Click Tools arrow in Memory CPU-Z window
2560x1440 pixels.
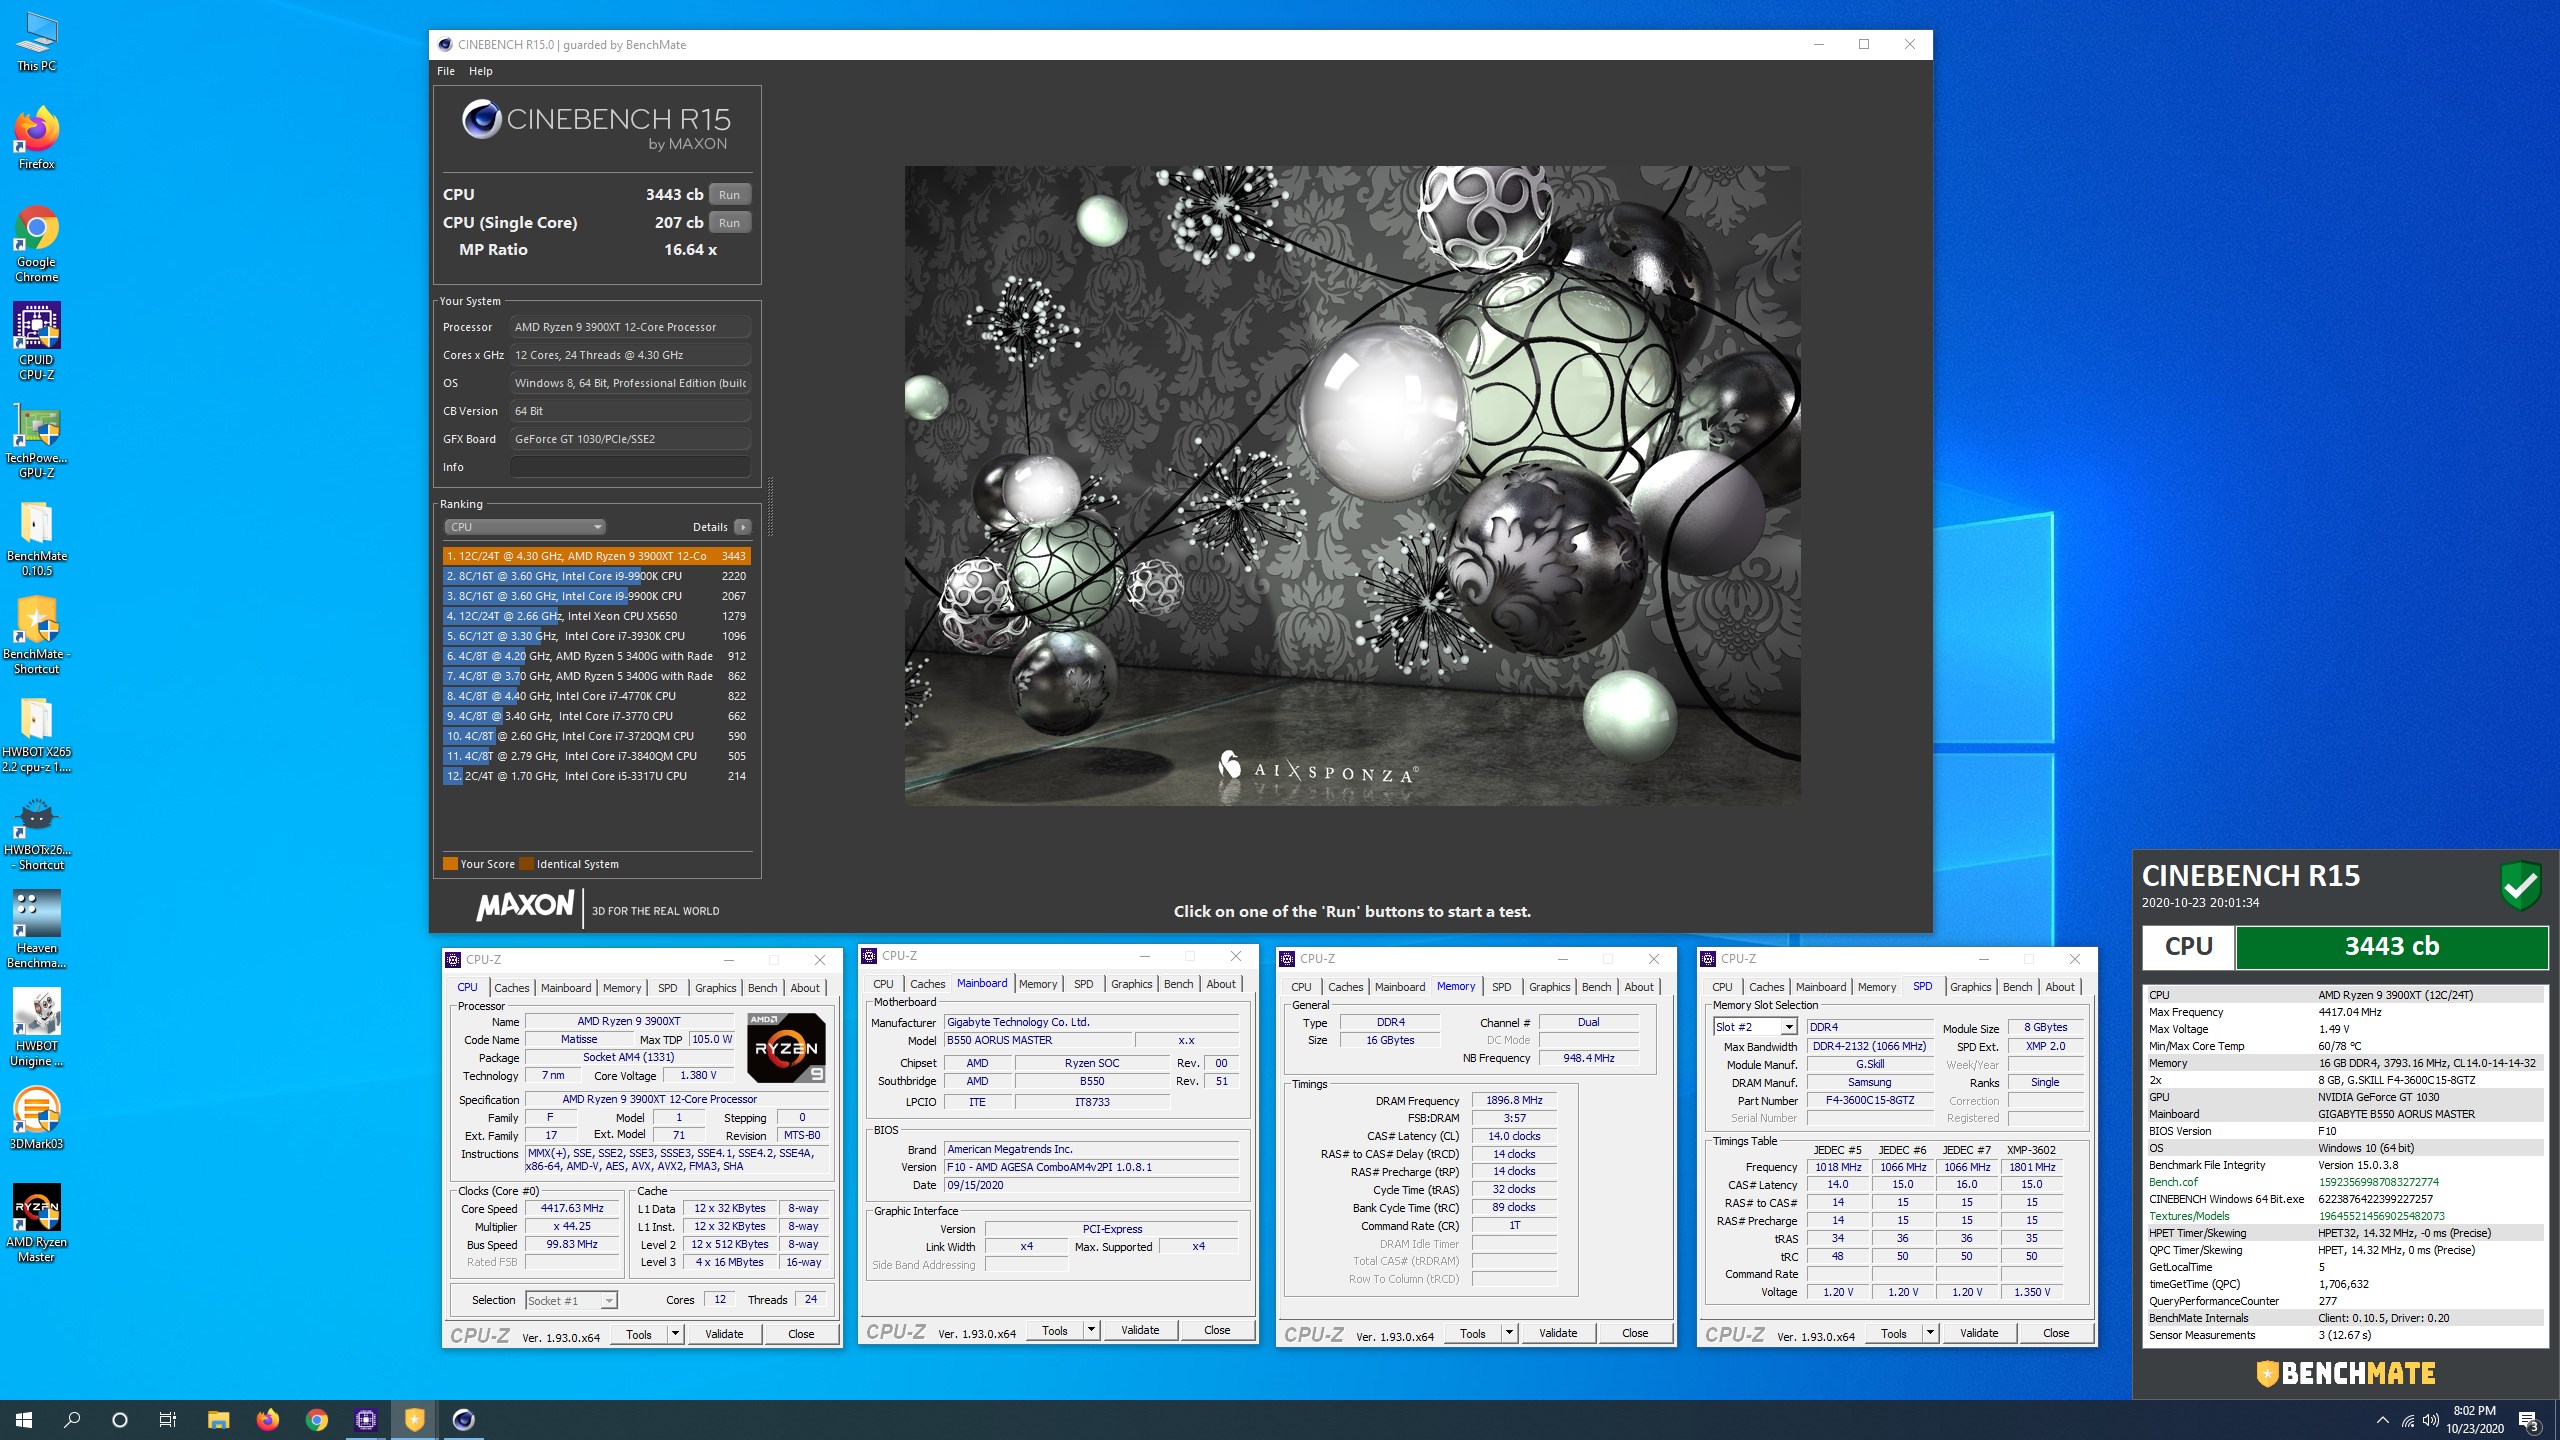pos(1509,1333)
